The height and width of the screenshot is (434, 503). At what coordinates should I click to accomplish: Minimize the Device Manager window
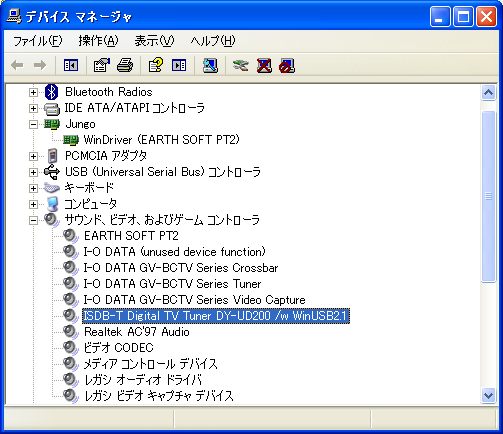pyautogui.click(x=440, y=16)
